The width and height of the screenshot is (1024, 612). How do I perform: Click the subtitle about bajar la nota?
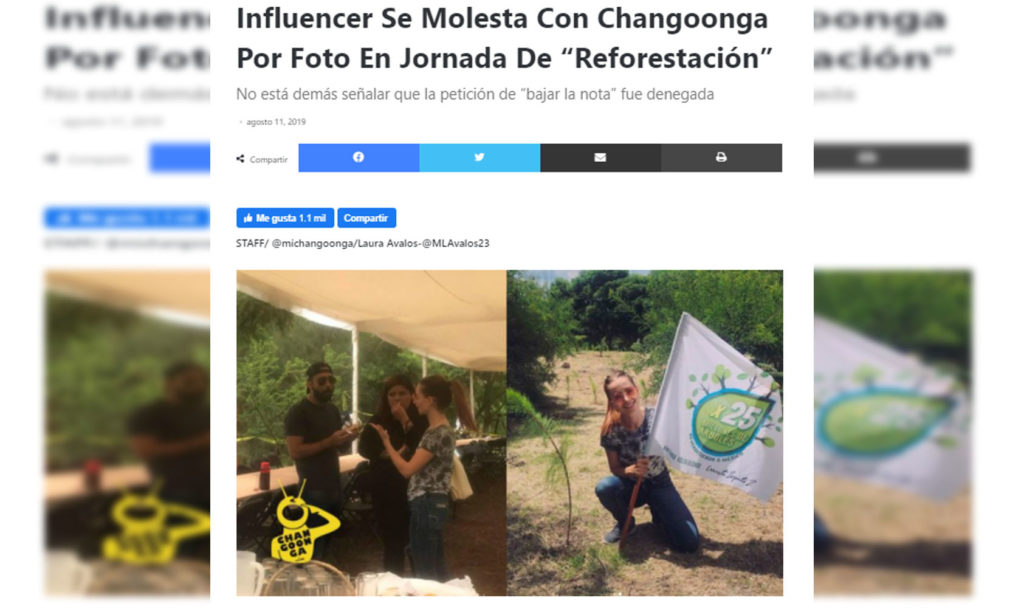tap(475, 94)
